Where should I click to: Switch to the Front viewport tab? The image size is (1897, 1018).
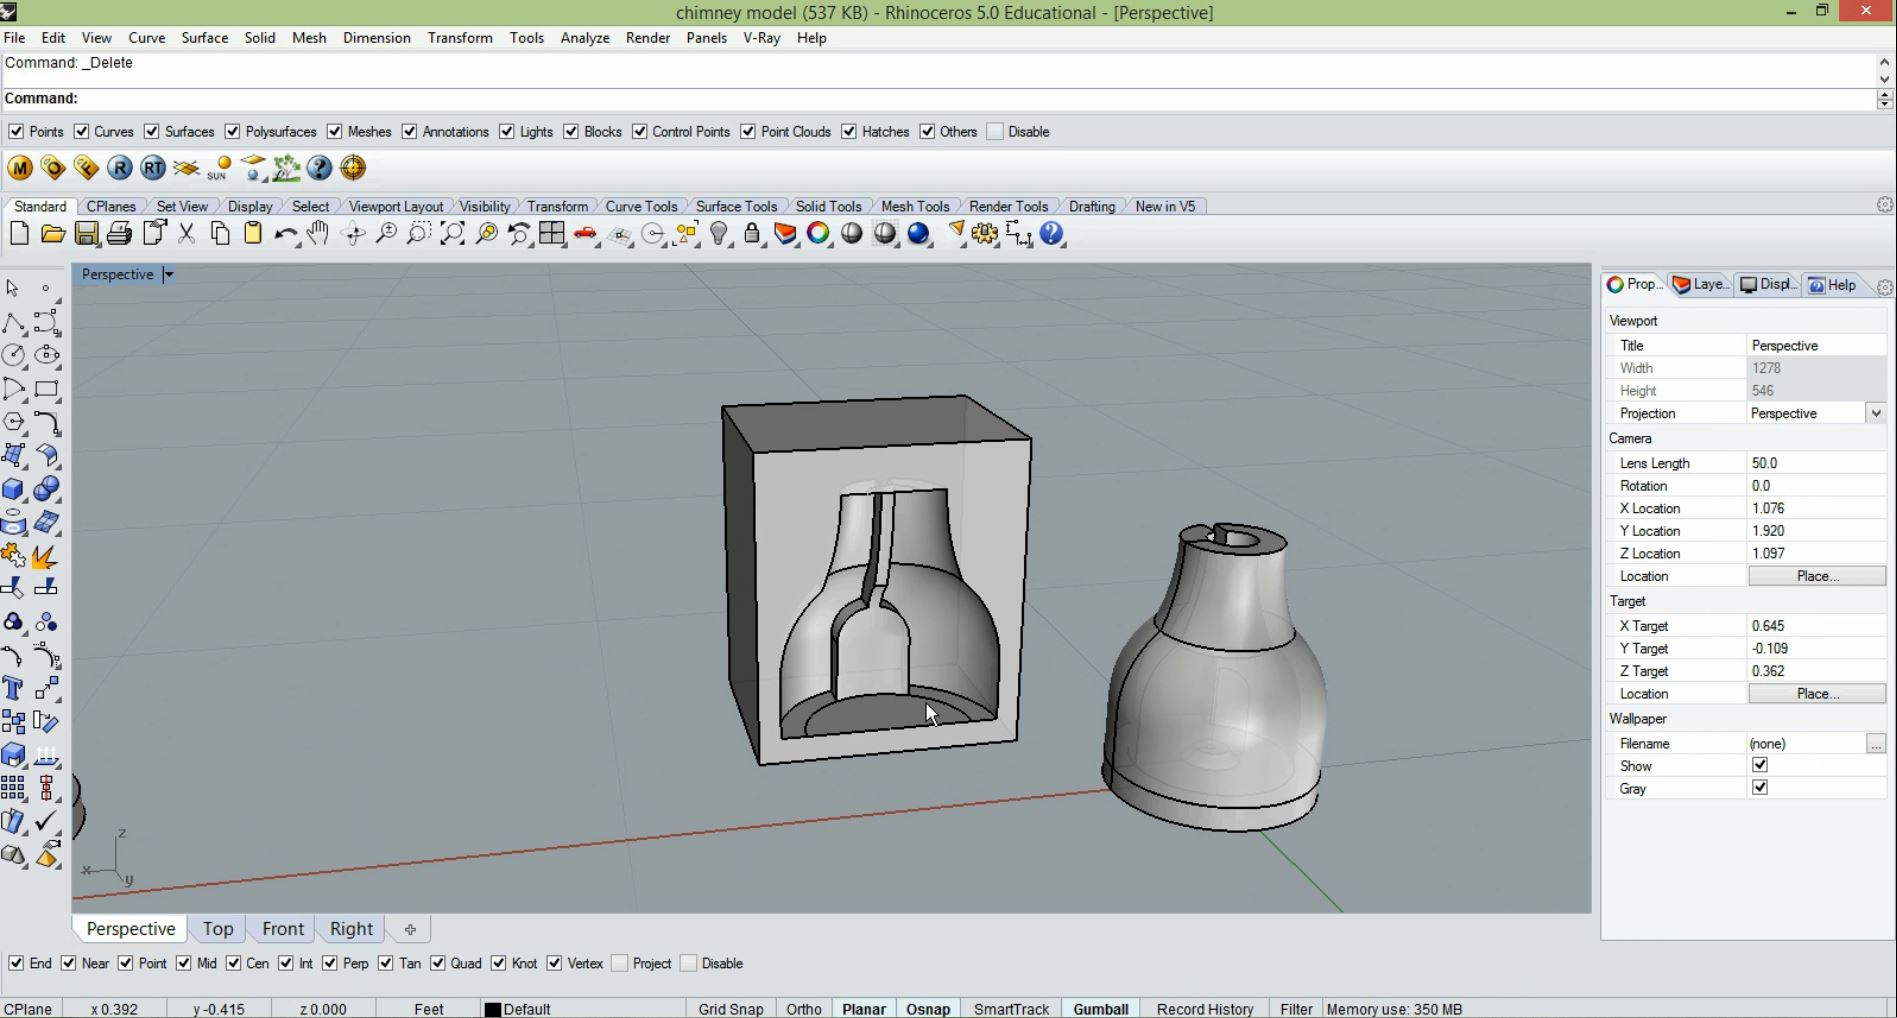coord(282,929)
